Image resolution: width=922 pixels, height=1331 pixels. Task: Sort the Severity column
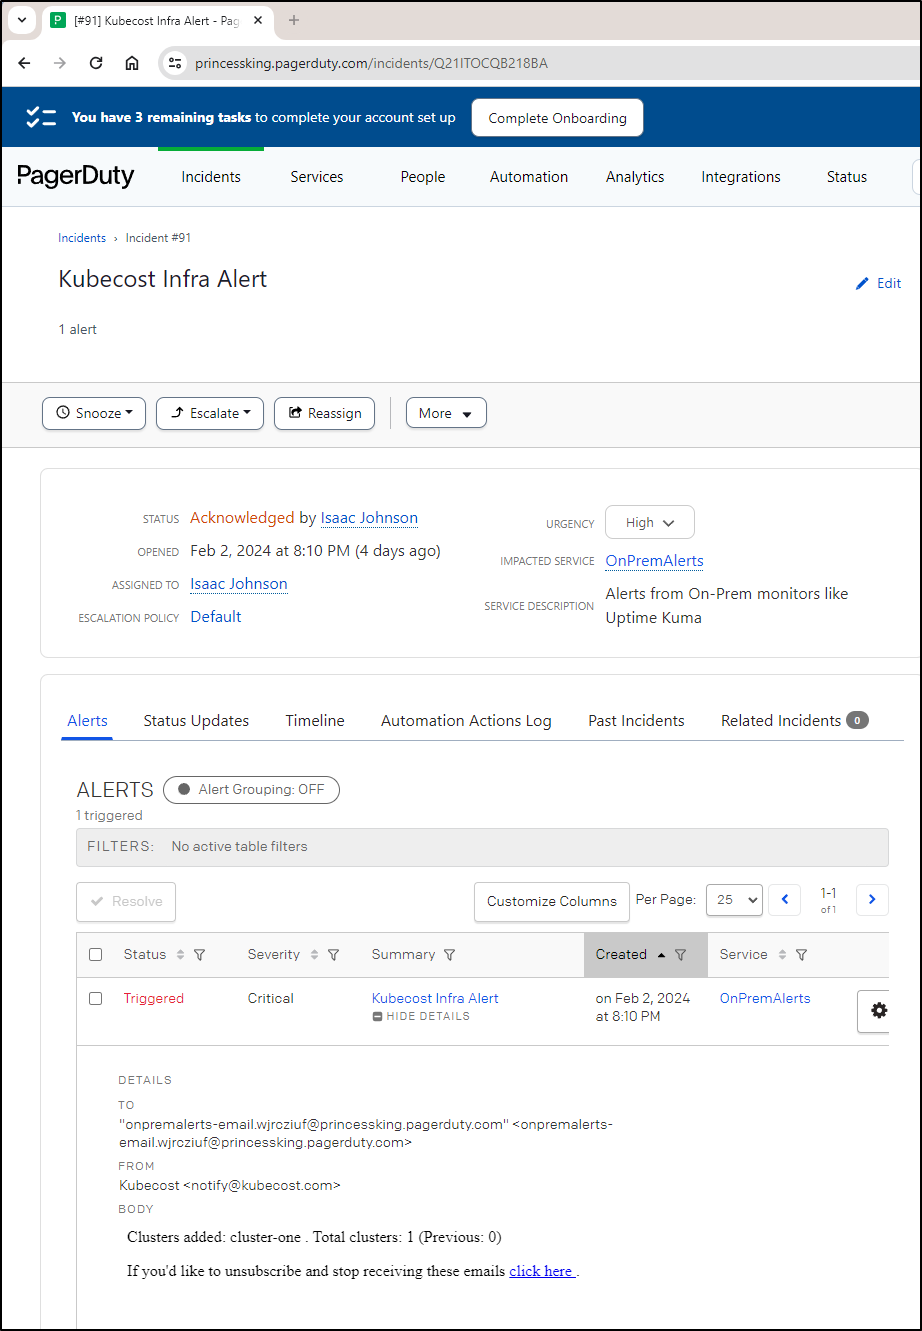point(314,955)
